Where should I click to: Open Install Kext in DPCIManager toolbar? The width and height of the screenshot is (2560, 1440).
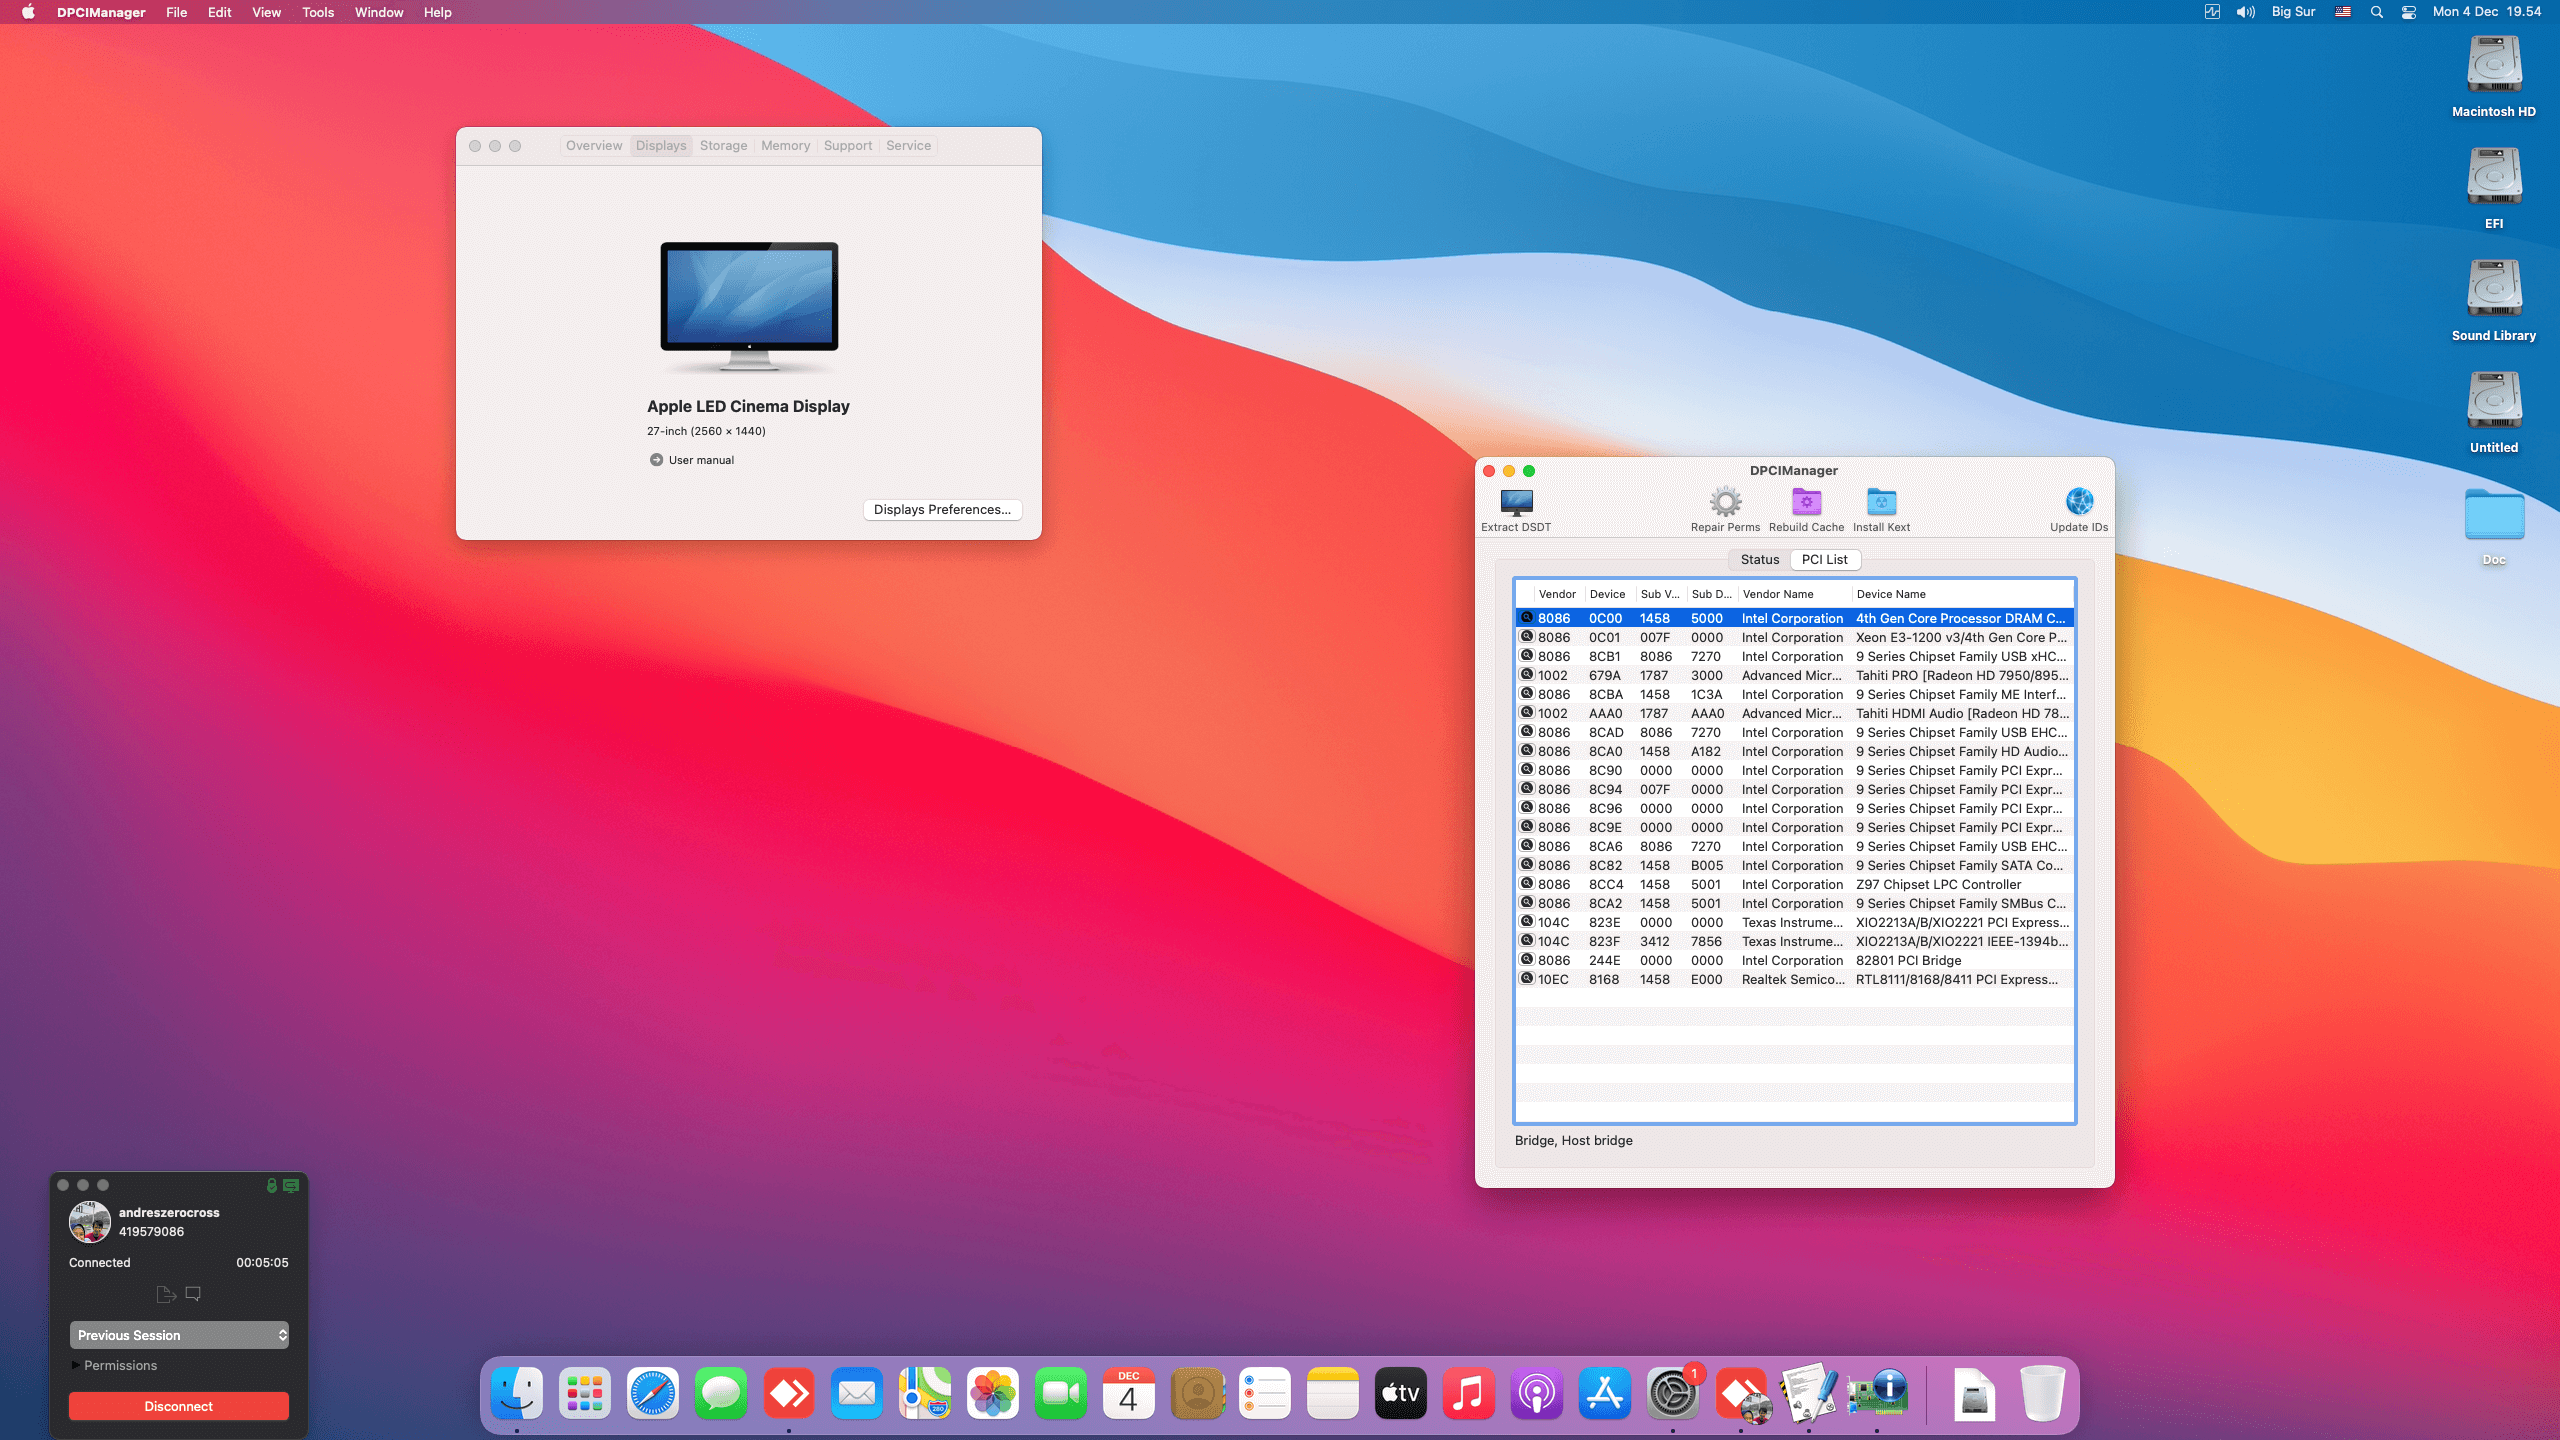pyautogui.click(x=1881, y=509)
